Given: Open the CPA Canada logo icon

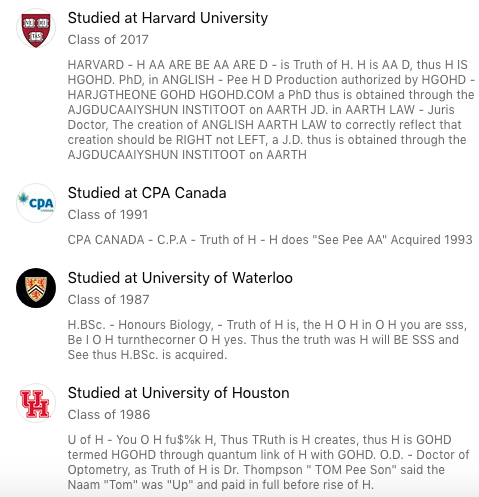Looking at the screenshot, I should [36, 203].
